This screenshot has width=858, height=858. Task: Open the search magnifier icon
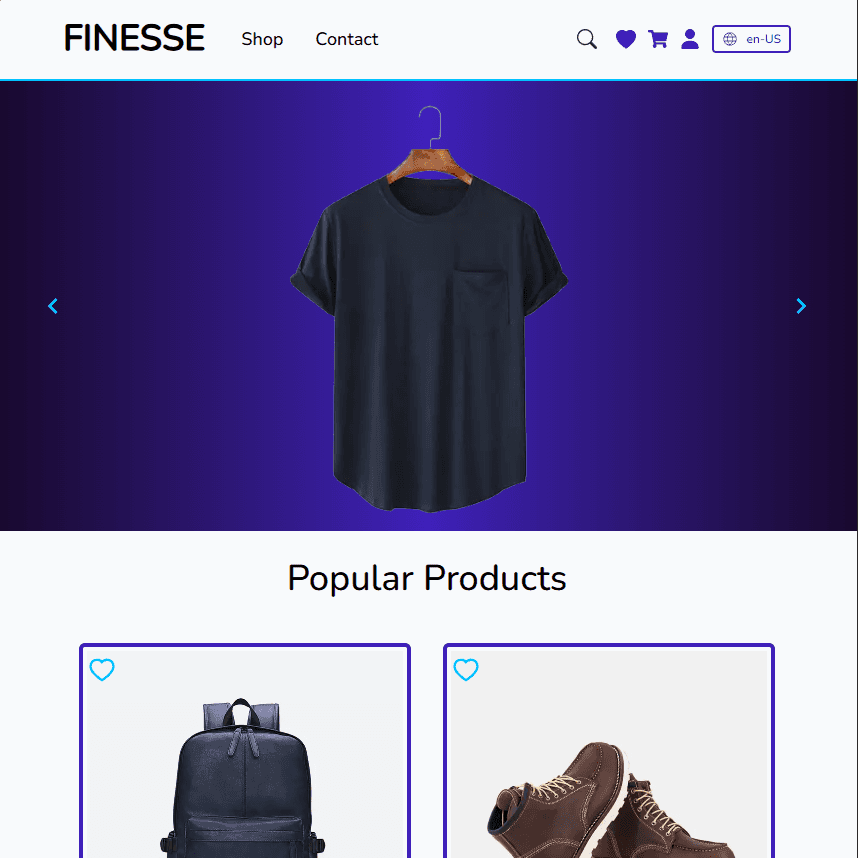tap(587, 39)
